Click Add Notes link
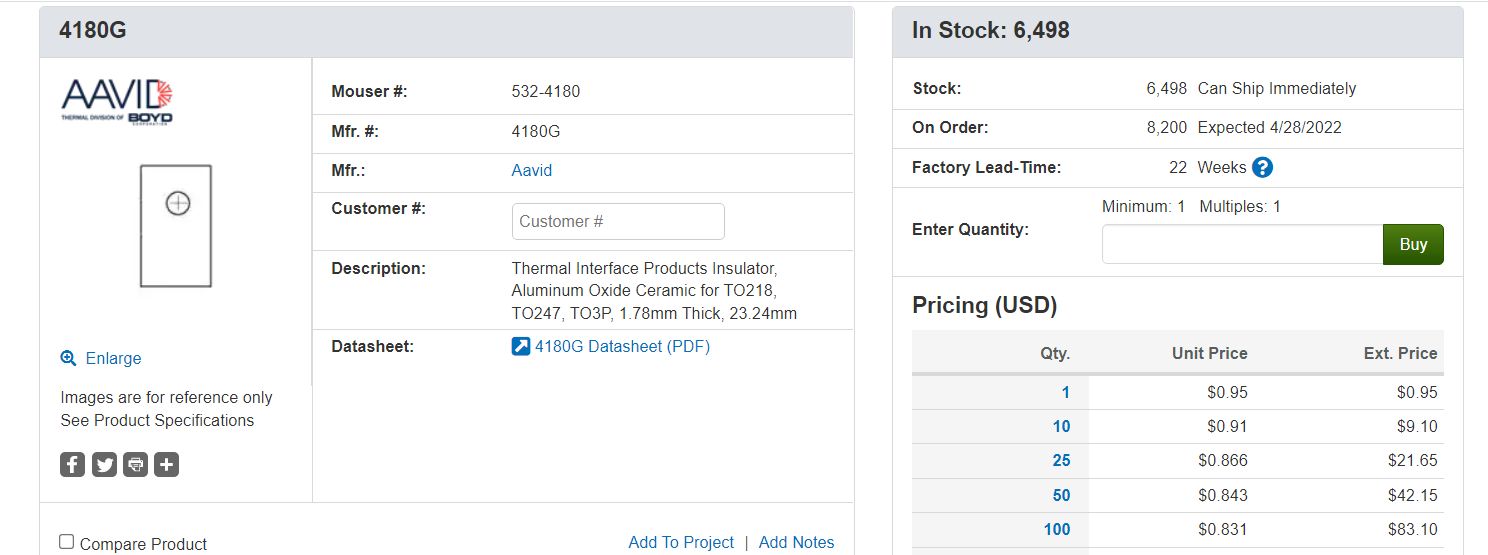The height and width of the screenshot is (555, 1488). [x=796, y=542]
